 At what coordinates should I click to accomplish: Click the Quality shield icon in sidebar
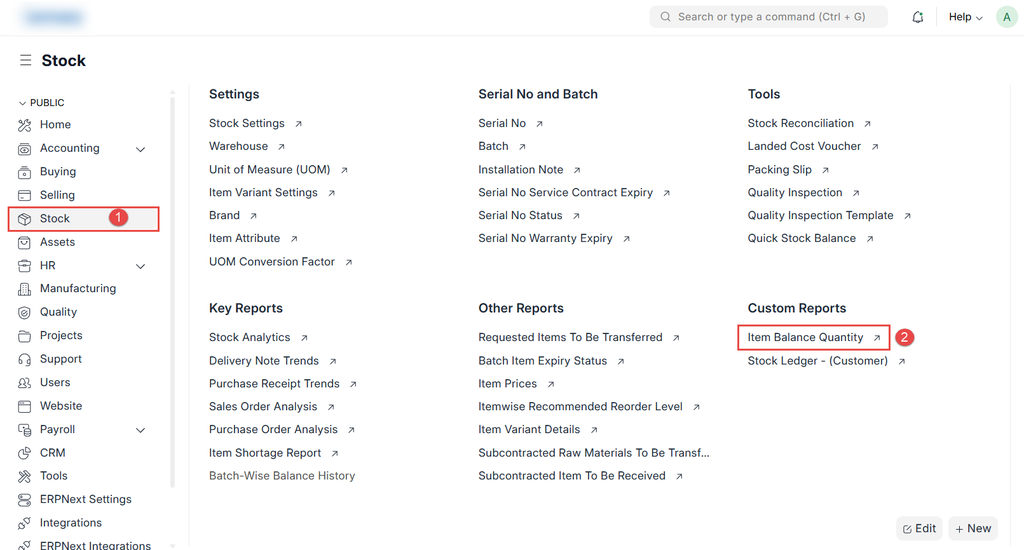pyautogui.click(x=25, y=312)
